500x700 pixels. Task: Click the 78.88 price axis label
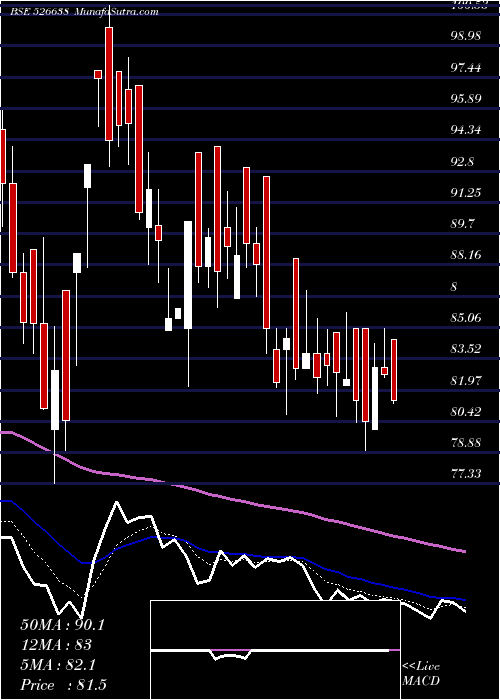[x=466, y=443]
